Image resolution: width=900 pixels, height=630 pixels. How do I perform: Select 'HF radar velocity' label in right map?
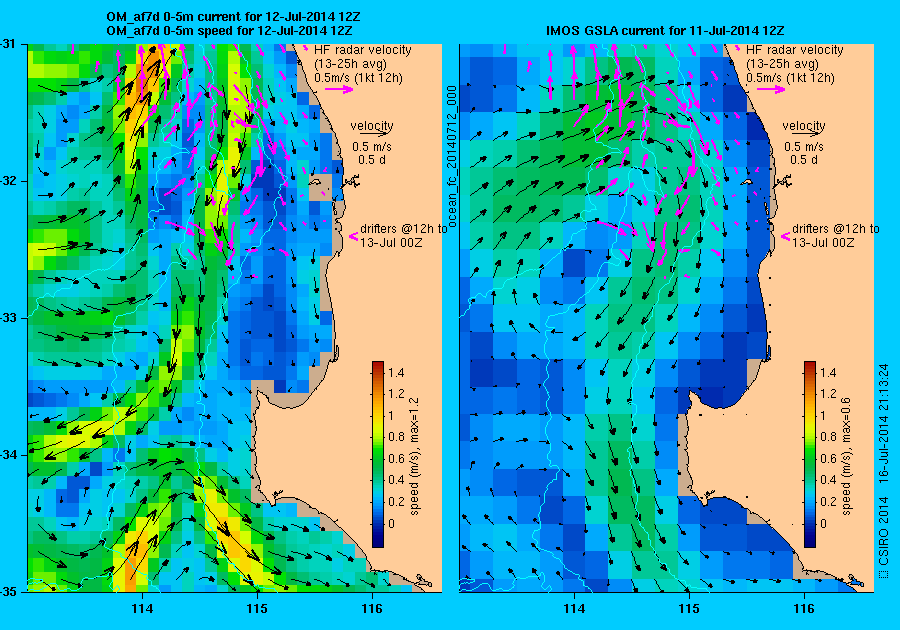[795, 50]
